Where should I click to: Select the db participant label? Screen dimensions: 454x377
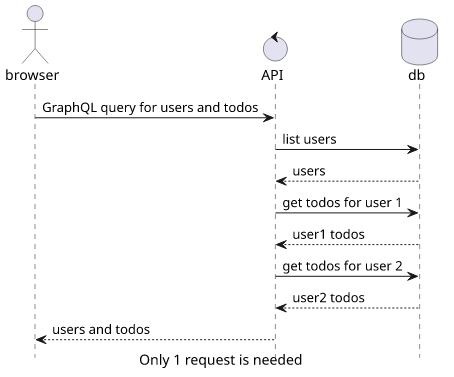click(416, 75)
